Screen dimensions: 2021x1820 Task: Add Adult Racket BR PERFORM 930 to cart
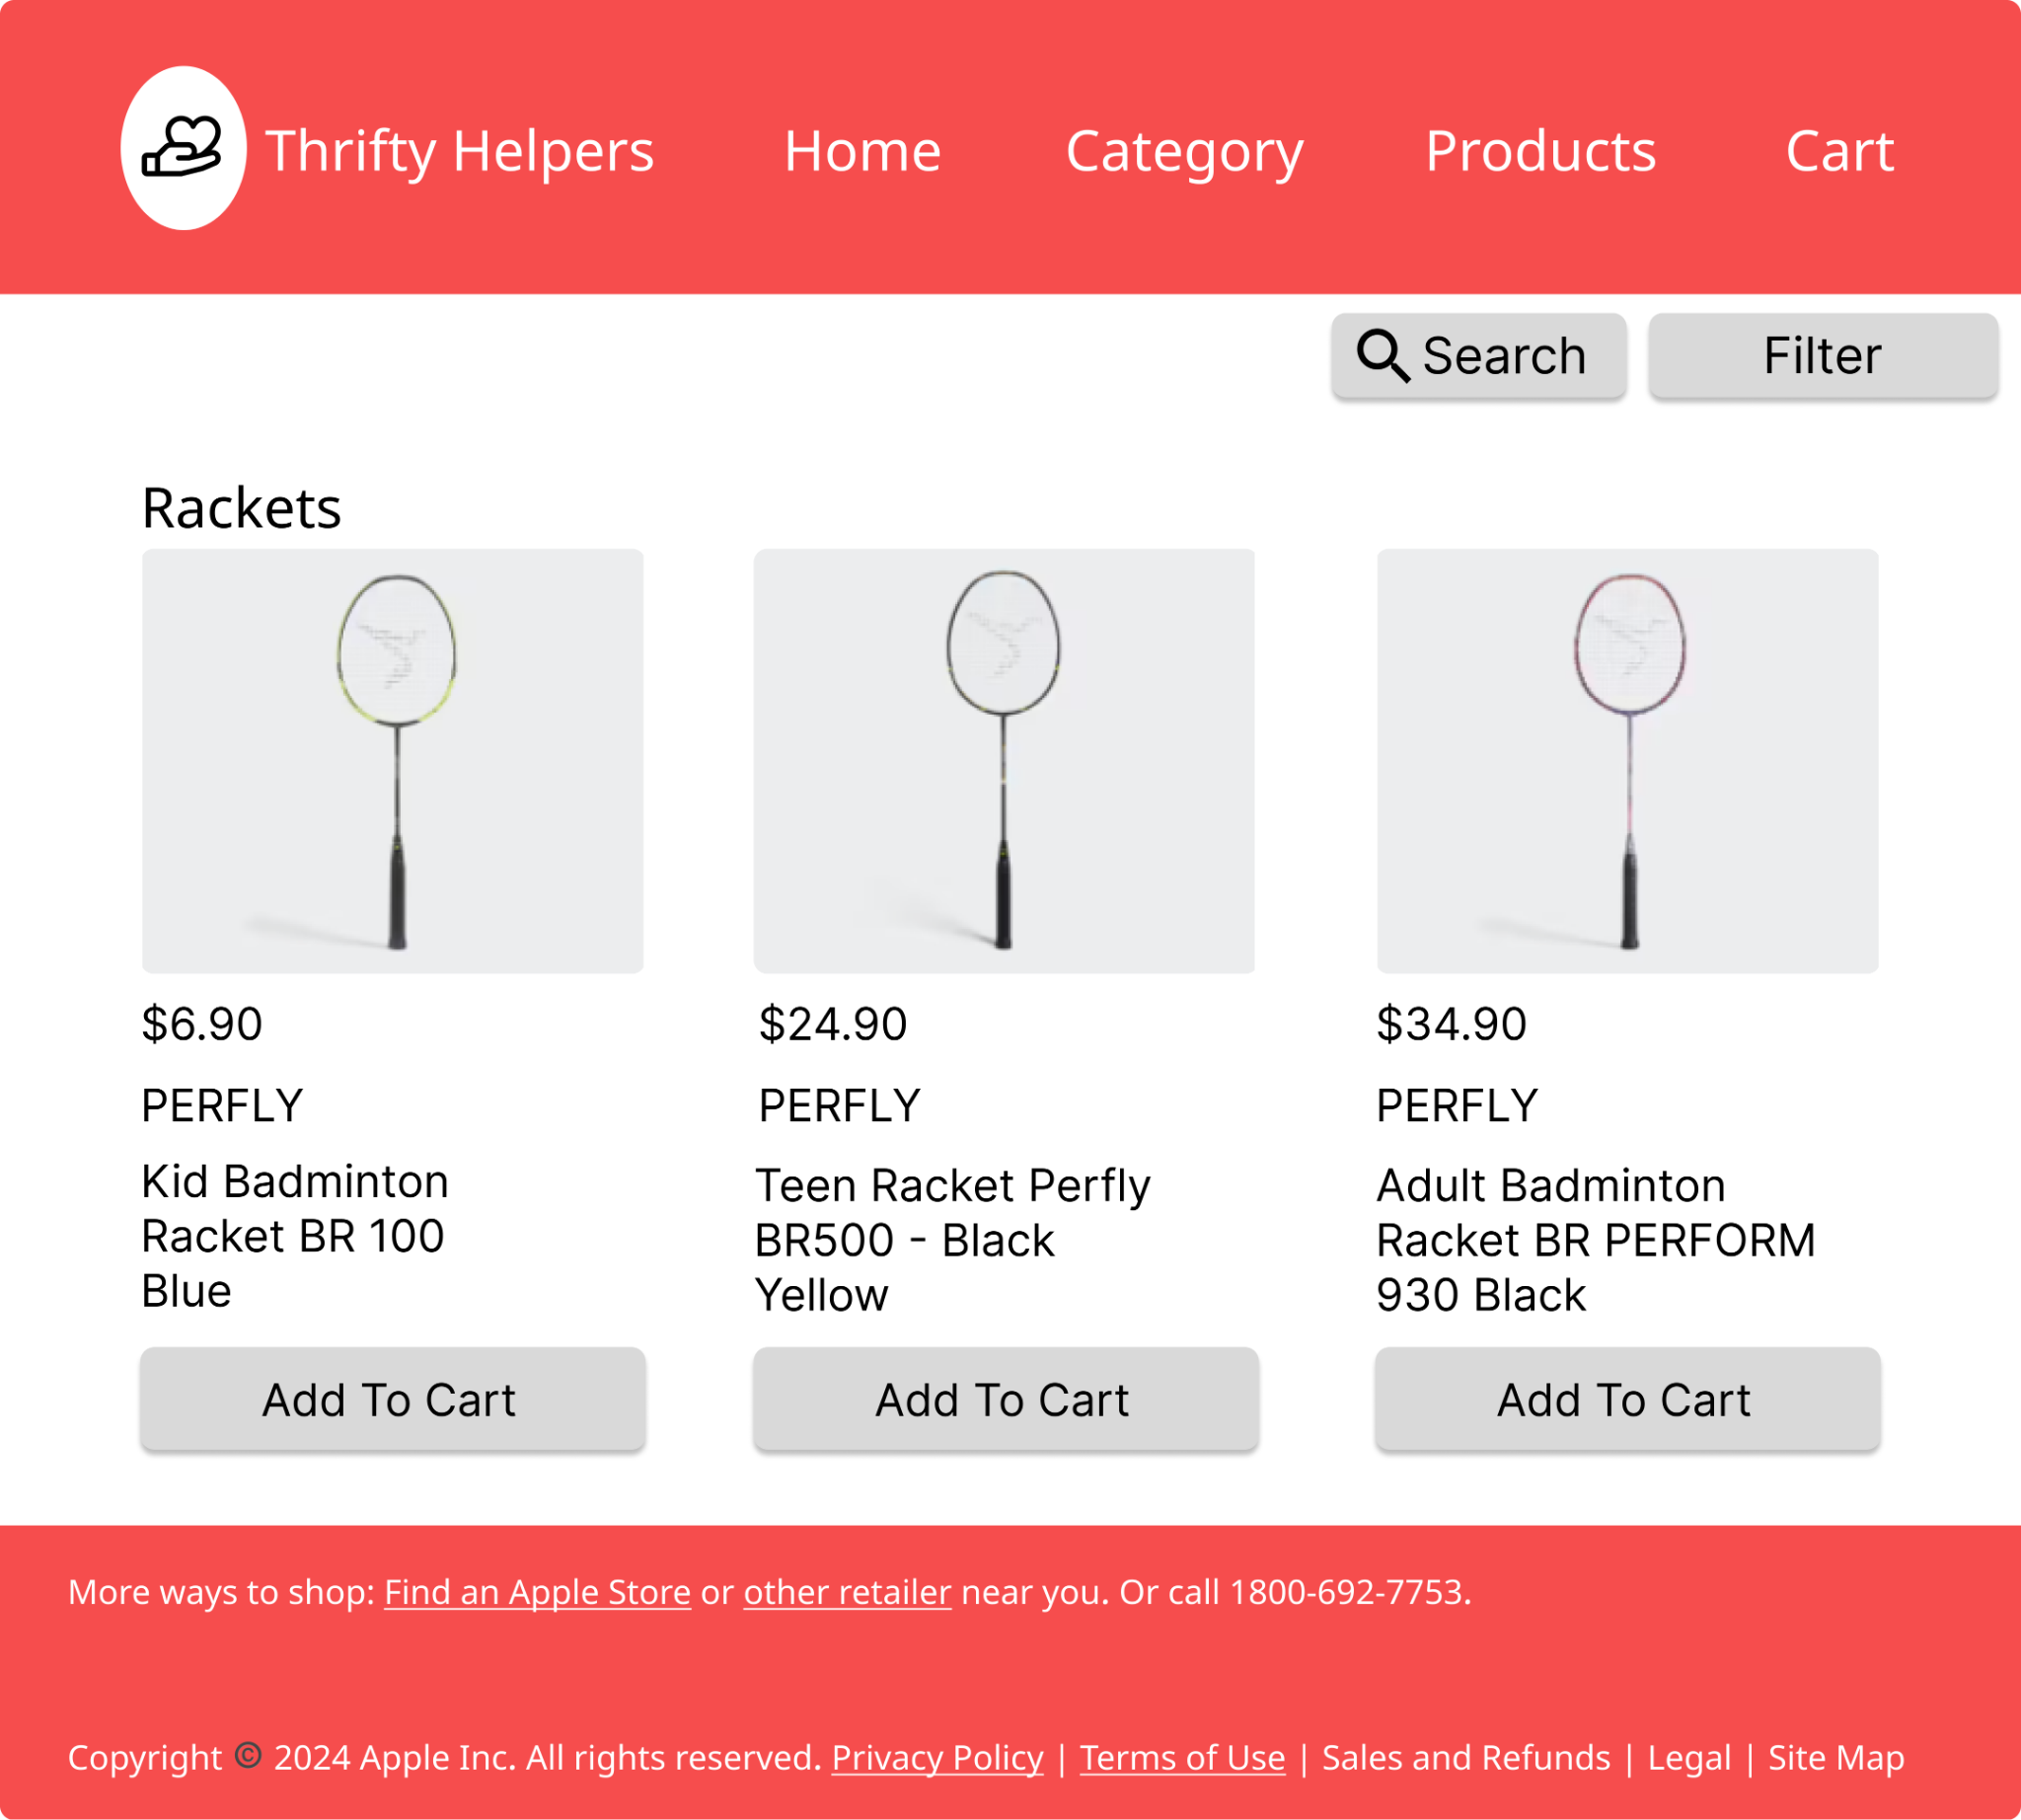coord(1627,1399)
